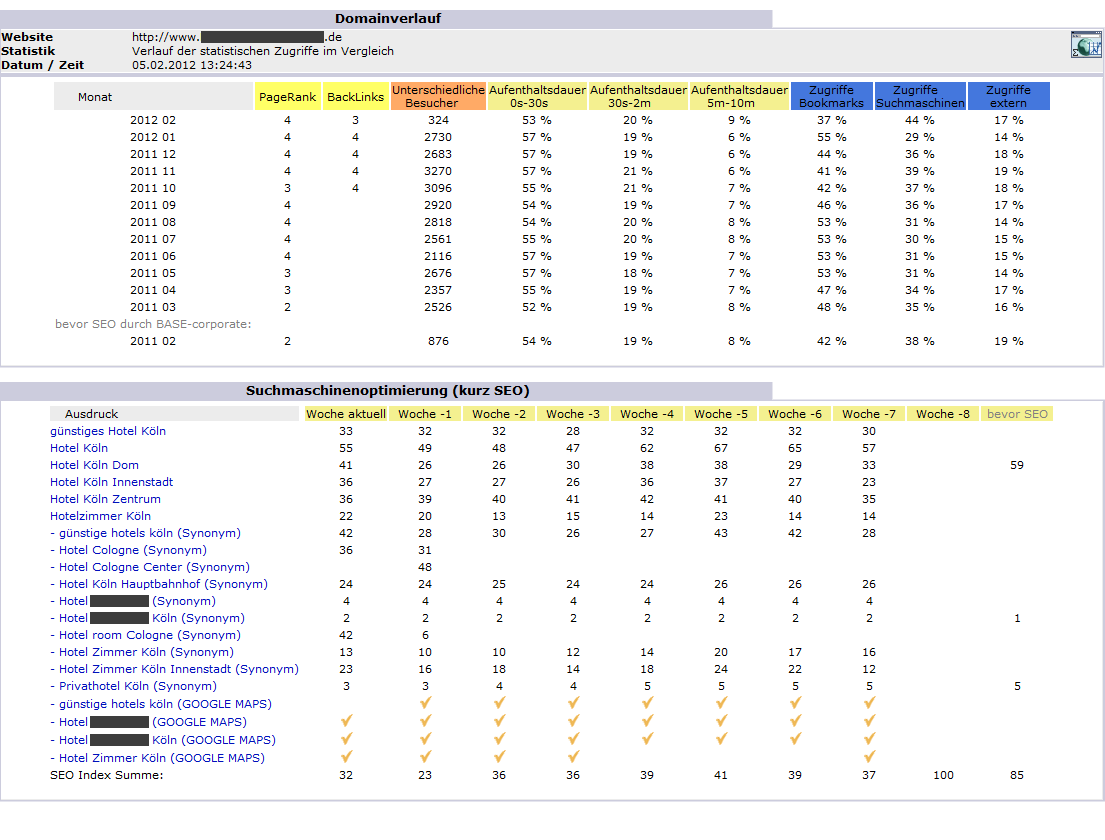The height and width of the screenshot is (840, 1105).
Task: Select the "Domainverlauf" section title
Action: (387, 19)
